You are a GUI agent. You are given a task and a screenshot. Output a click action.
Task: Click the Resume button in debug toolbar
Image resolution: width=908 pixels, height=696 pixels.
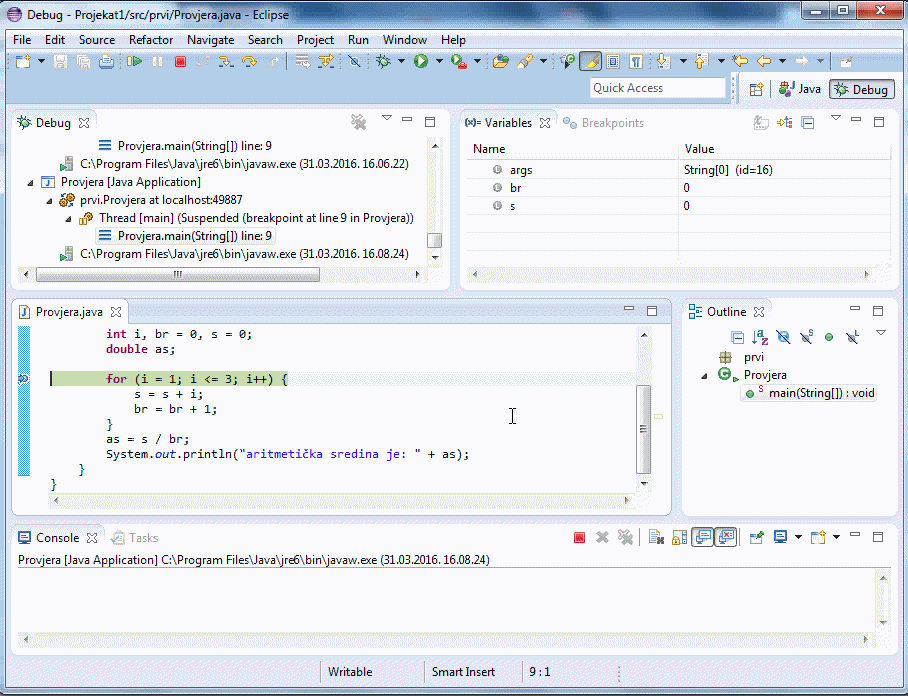[x=135, y=62]
